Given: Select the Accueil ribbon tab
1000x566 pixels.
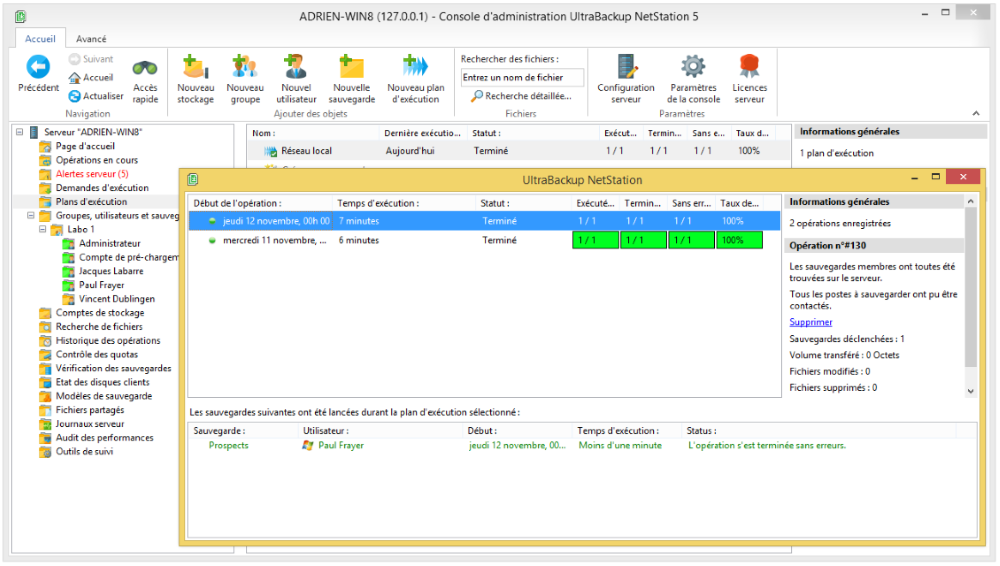Looking at the screenshot, I should point(40,39).
